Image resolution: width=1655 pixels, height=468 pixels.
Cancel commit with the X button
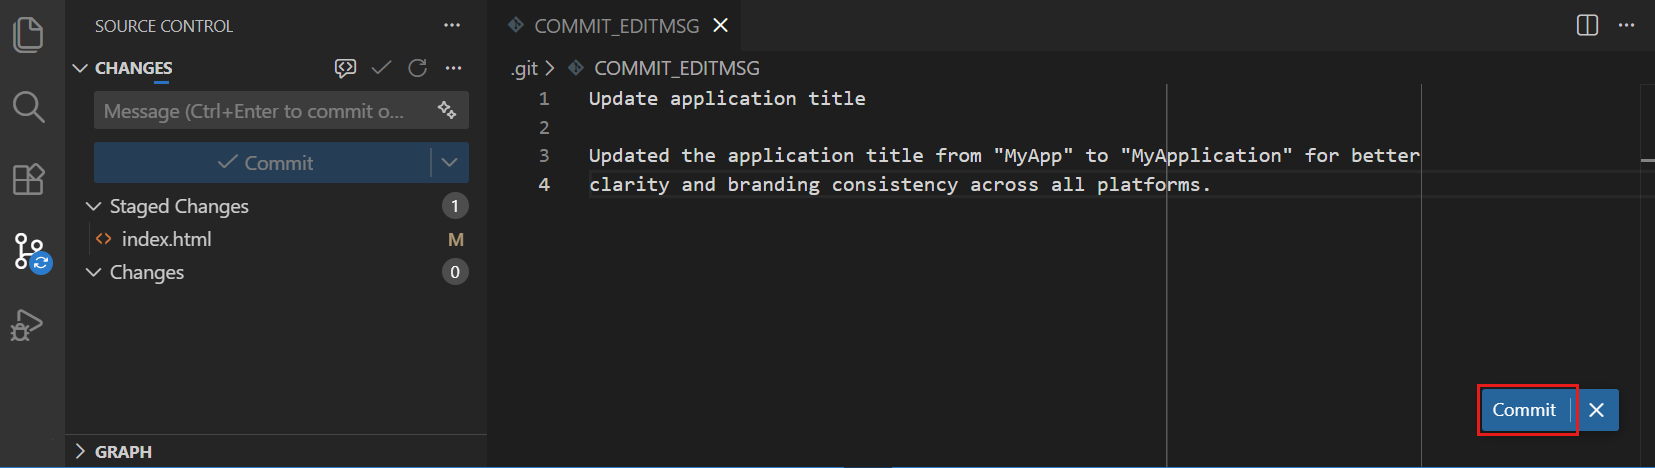[x=1597, y=410]
